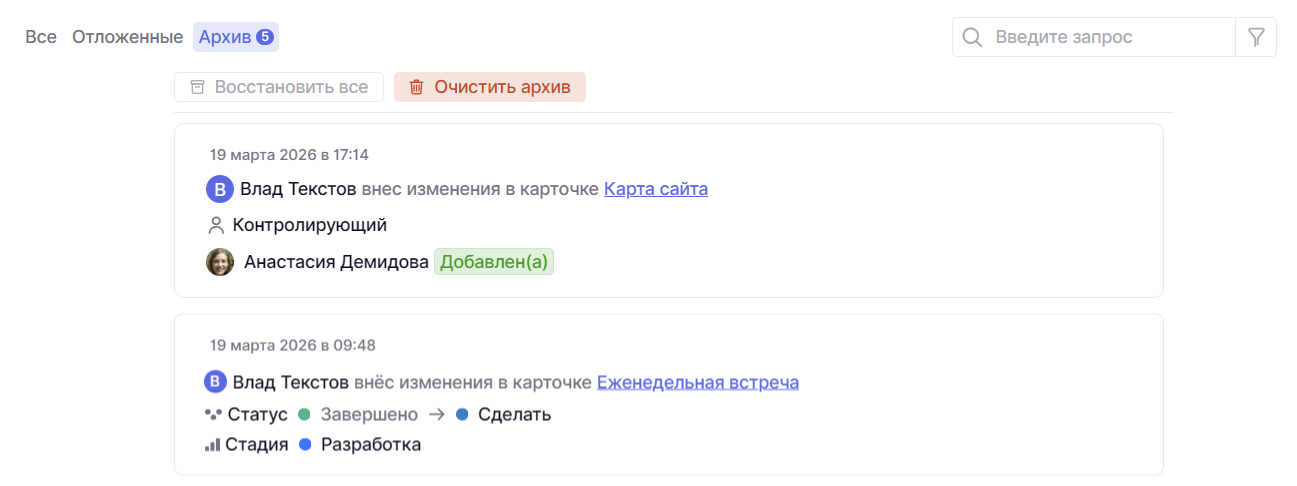Viewport: 1297px width, 486px height.
Task: Click the trash icon in Очистить архив
Action: click(417, 87)
